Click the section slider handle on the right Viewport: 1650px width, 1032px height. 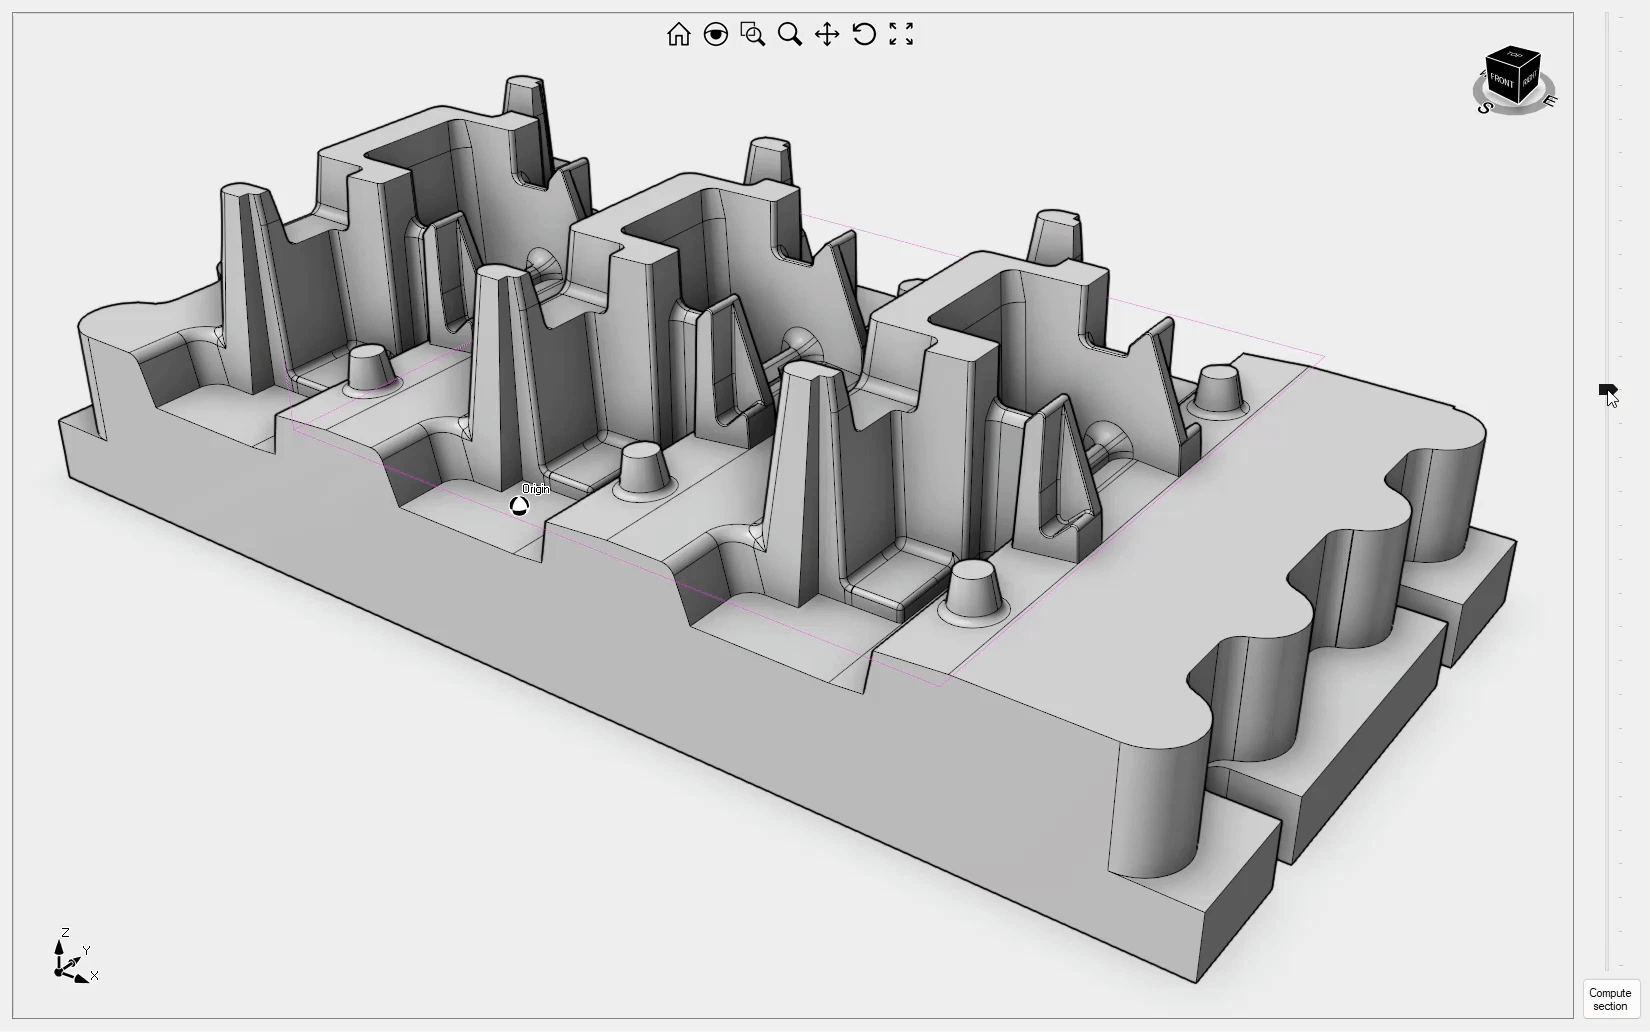tap(1608, 390)
